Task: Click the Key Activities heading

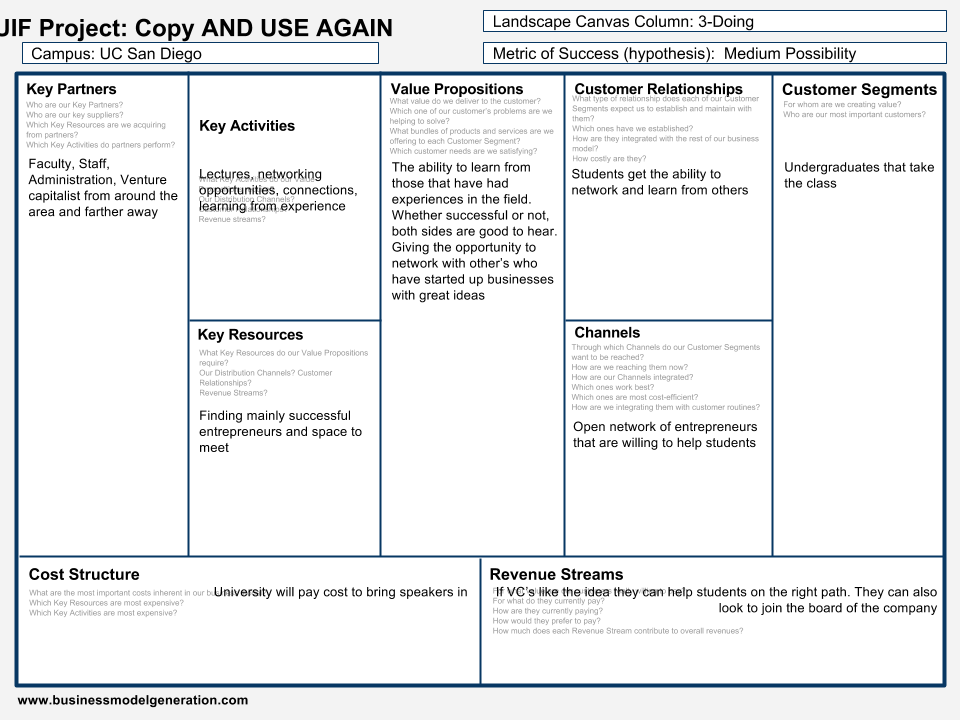Action: [247, 126]
